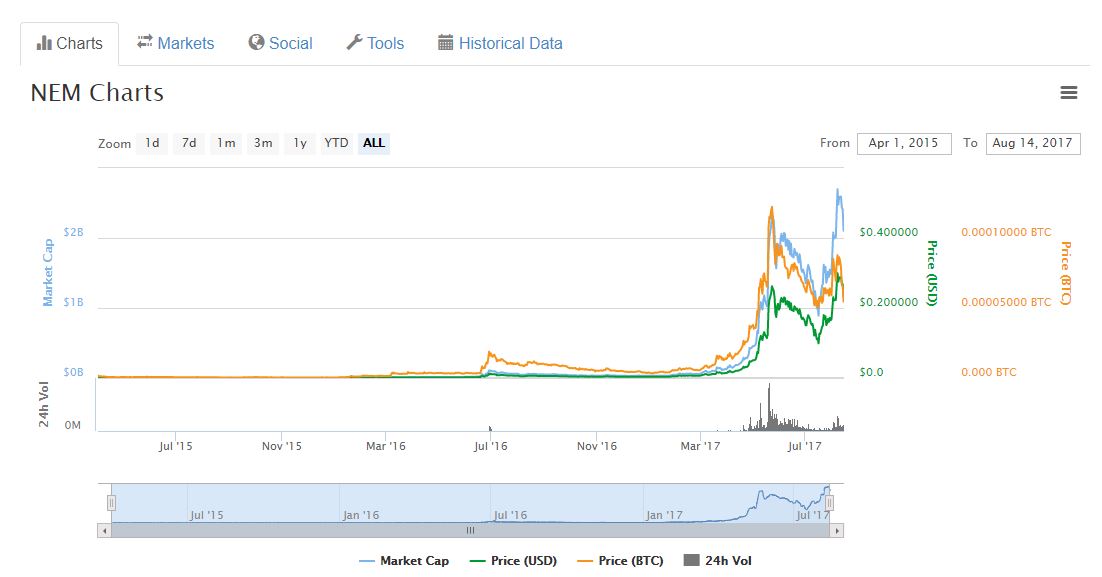1102x577 pixels.
Task: Click the Price (BTC) vertical axis title
Action: click(x=1065, y=273)
